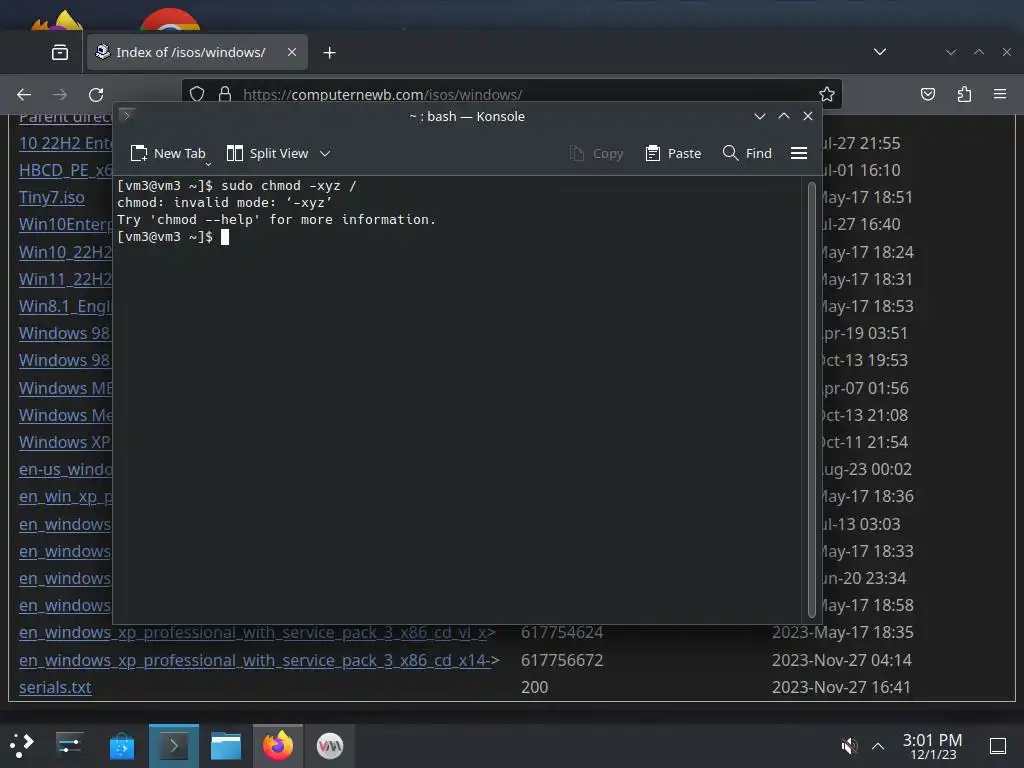The height and width of the screenshot is (768, 1024).
Task: Click the site security padlock icon
Action: pos(225,95)
